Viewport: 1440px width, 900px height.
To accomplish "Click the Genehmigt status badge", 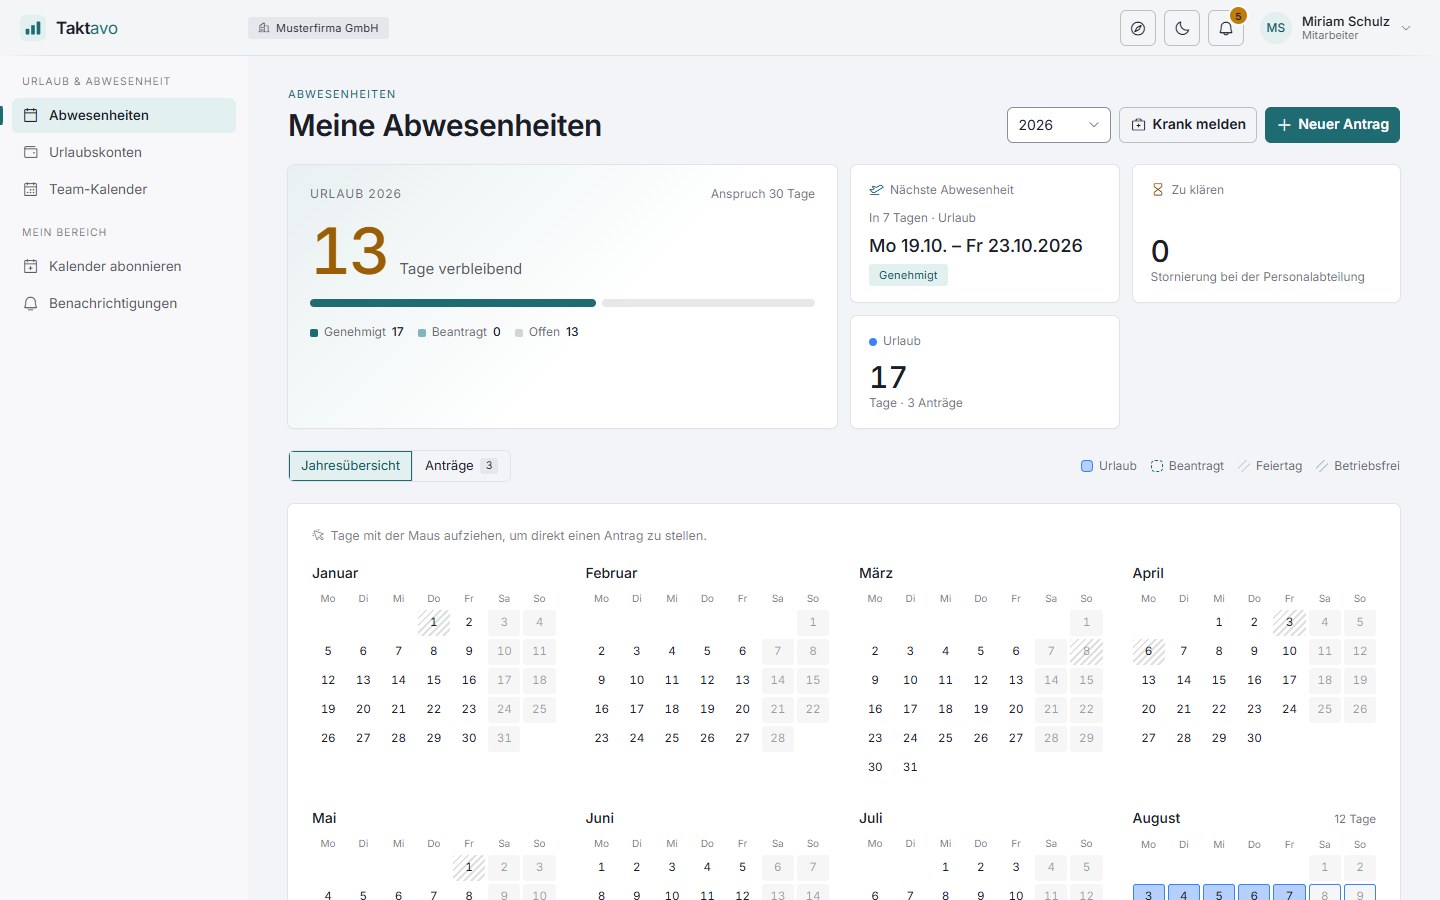I will (908, 275).
